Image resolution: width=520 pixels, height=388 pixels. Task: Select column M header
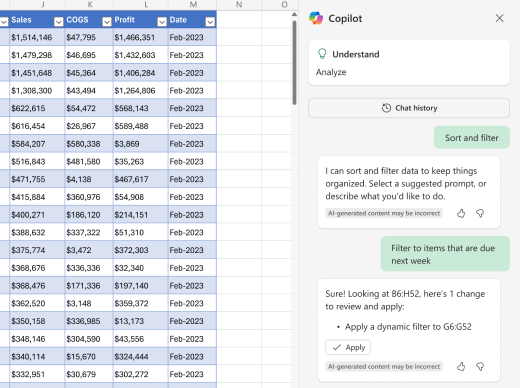point(193,4)
